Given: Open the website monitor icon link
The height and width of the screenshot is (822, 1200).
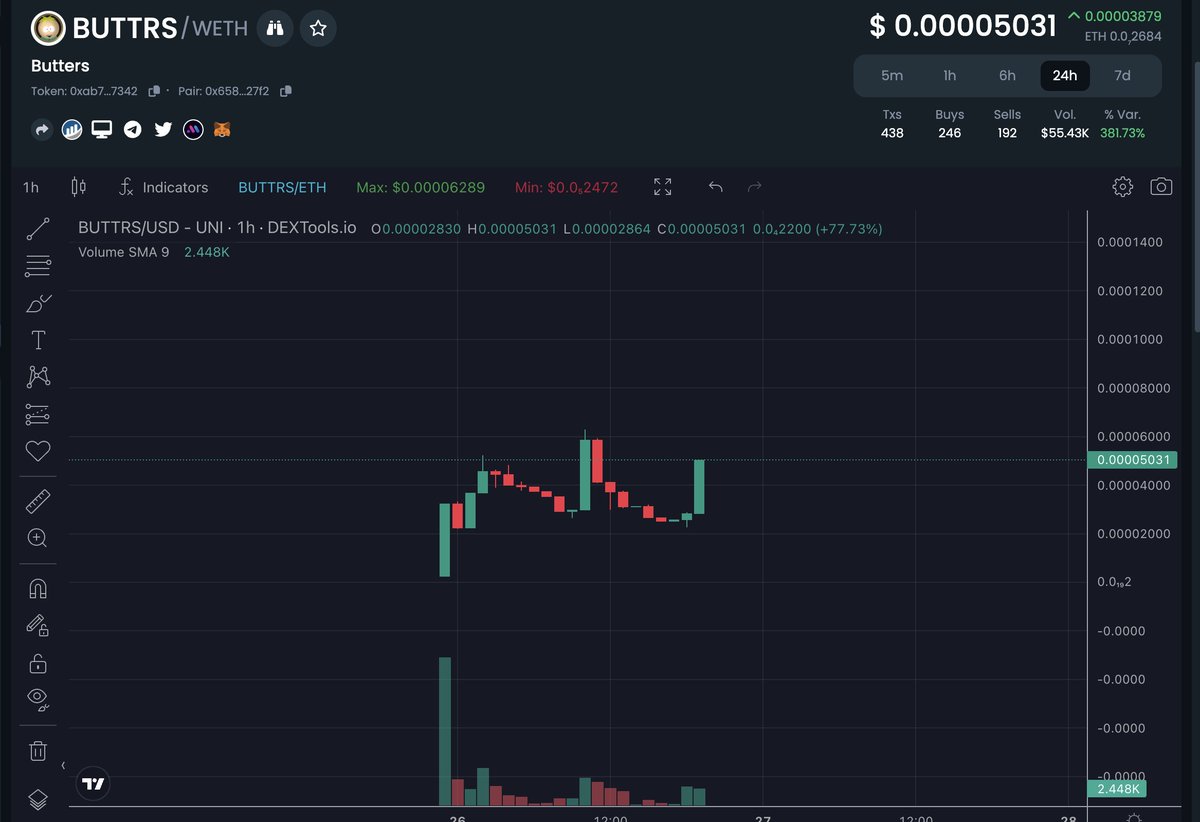Looking at the screenshot, I should 102,129.
